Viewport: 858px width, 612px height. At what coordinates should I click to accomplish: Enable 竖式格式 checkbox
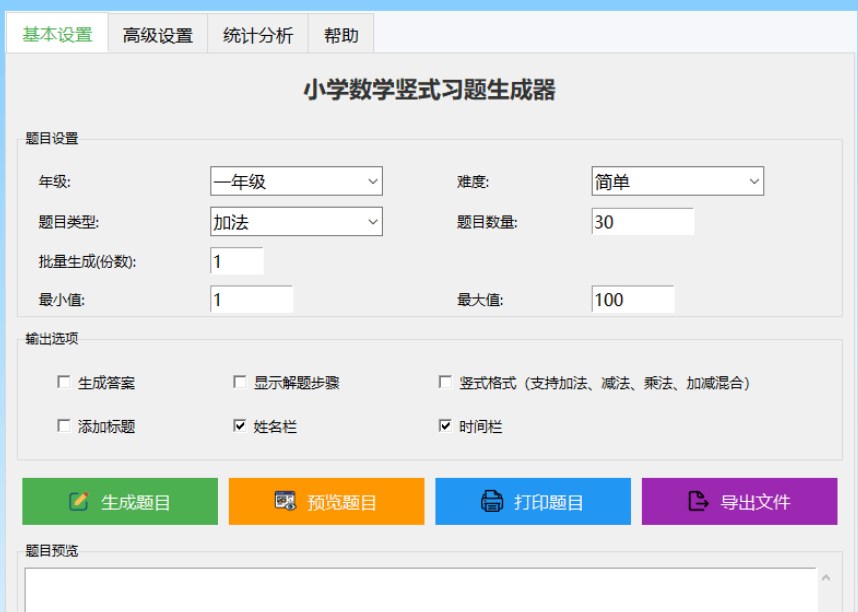click(x=445, y=382)
